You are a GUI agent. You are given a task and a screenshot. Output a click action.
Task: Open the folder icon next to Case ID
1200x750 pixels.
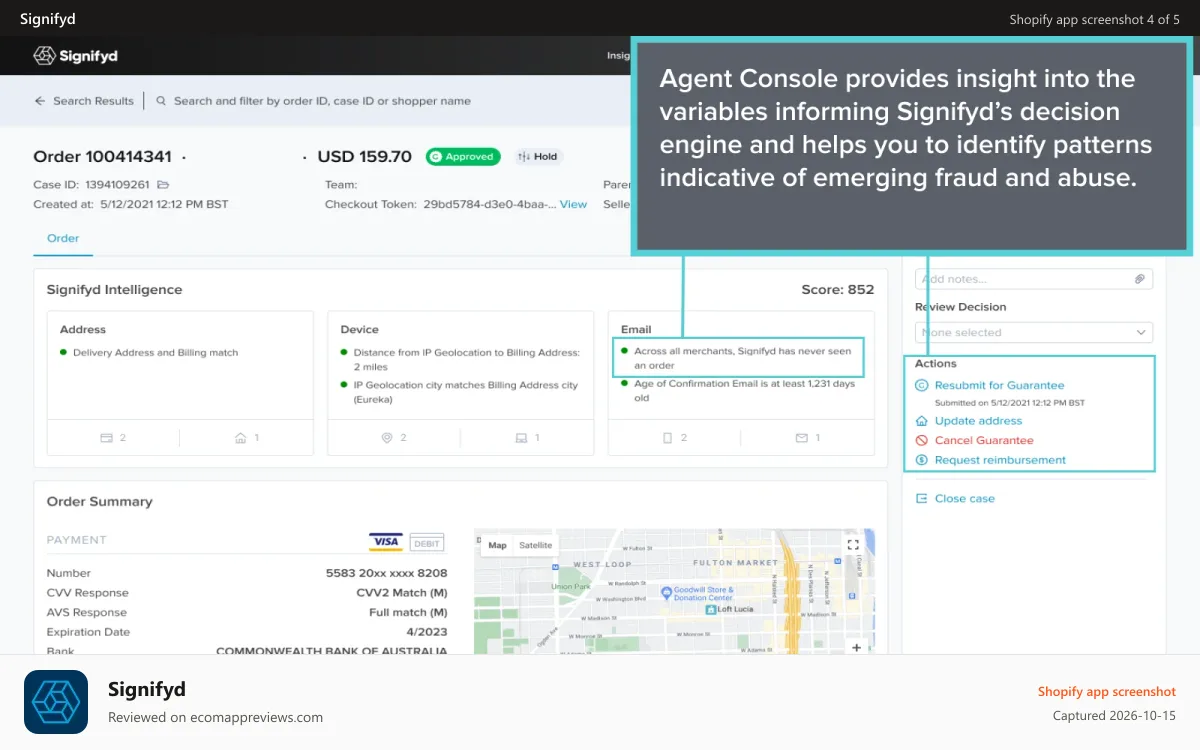(163, 185)
